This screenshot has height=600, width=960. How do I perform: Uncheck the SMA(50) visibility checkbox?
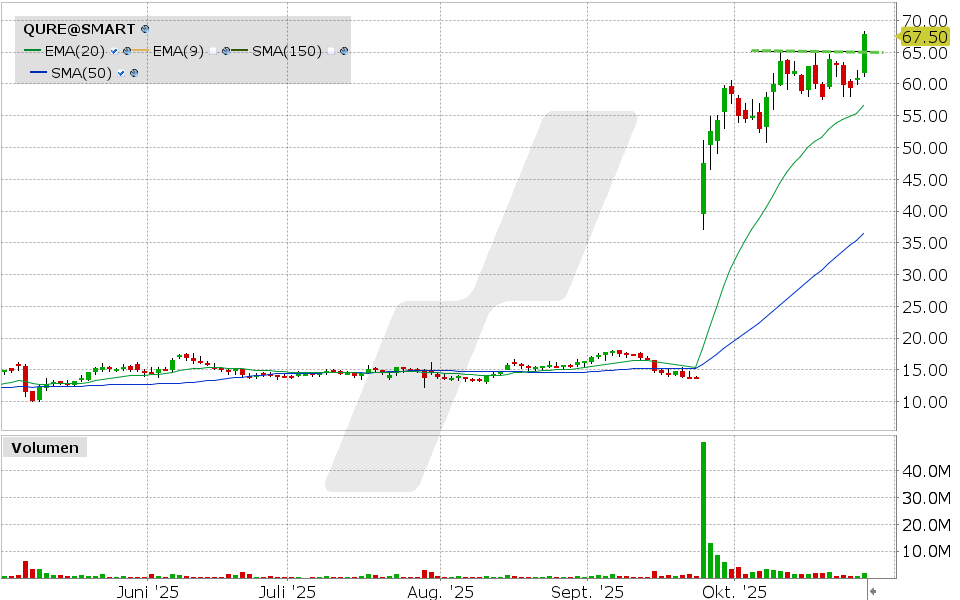(122, 73)
